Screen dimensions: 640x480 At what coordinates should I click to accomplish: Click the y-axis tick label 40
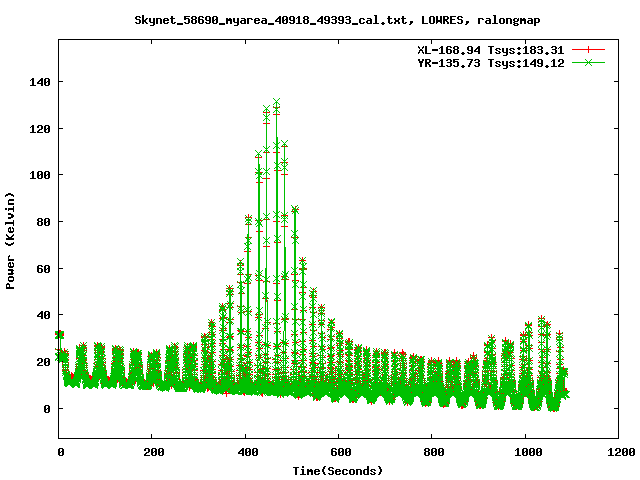pyautogui.click(x=43, y=315)
